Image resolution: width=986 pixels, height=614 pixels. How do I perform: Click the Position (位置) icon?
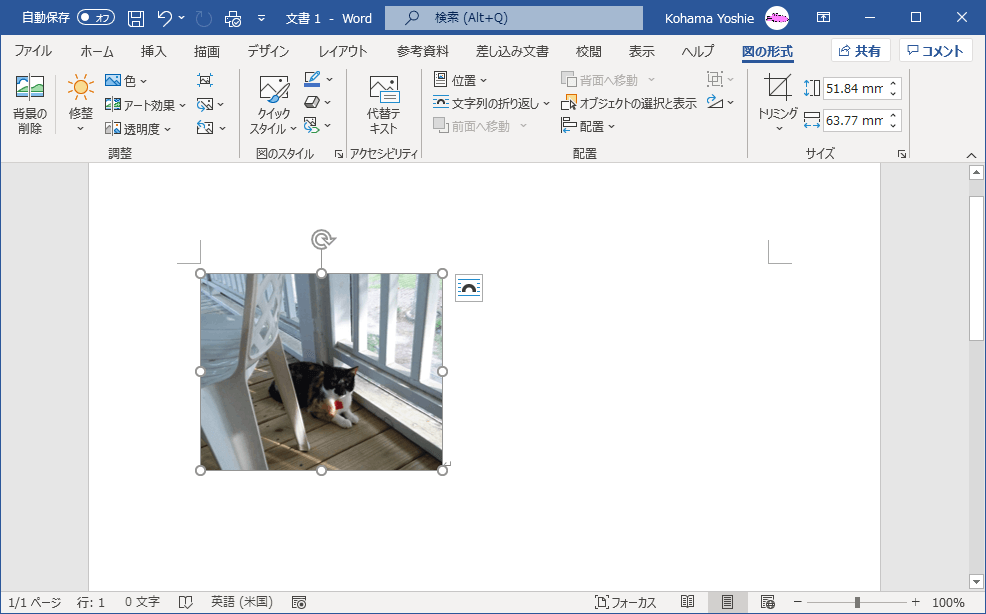coord(441,80)
